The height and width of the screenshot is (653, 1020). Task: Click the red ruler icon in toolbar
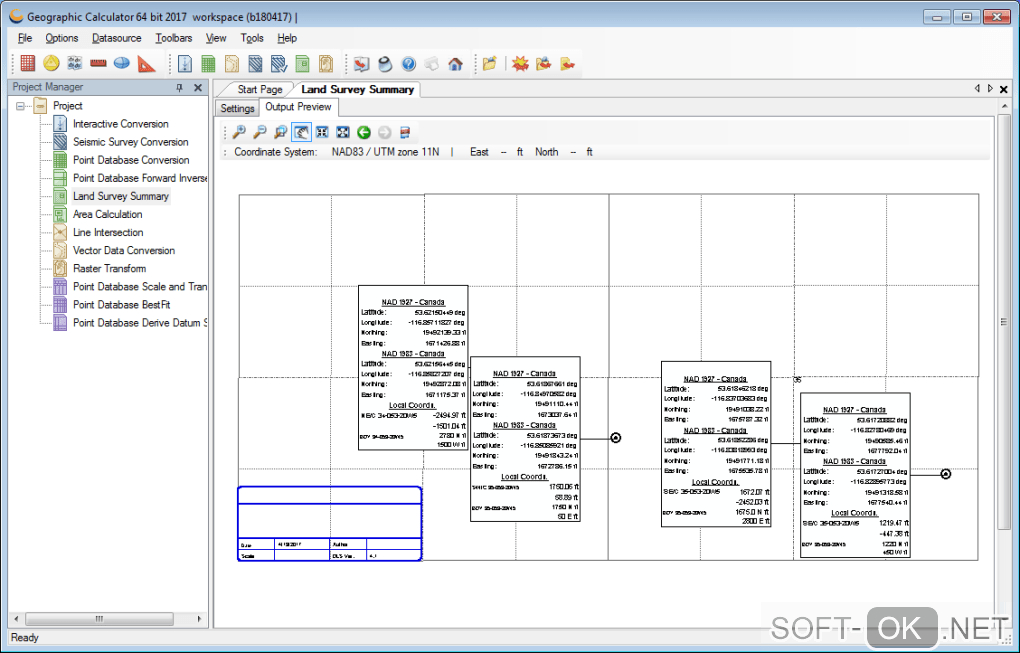coord(98,64)
